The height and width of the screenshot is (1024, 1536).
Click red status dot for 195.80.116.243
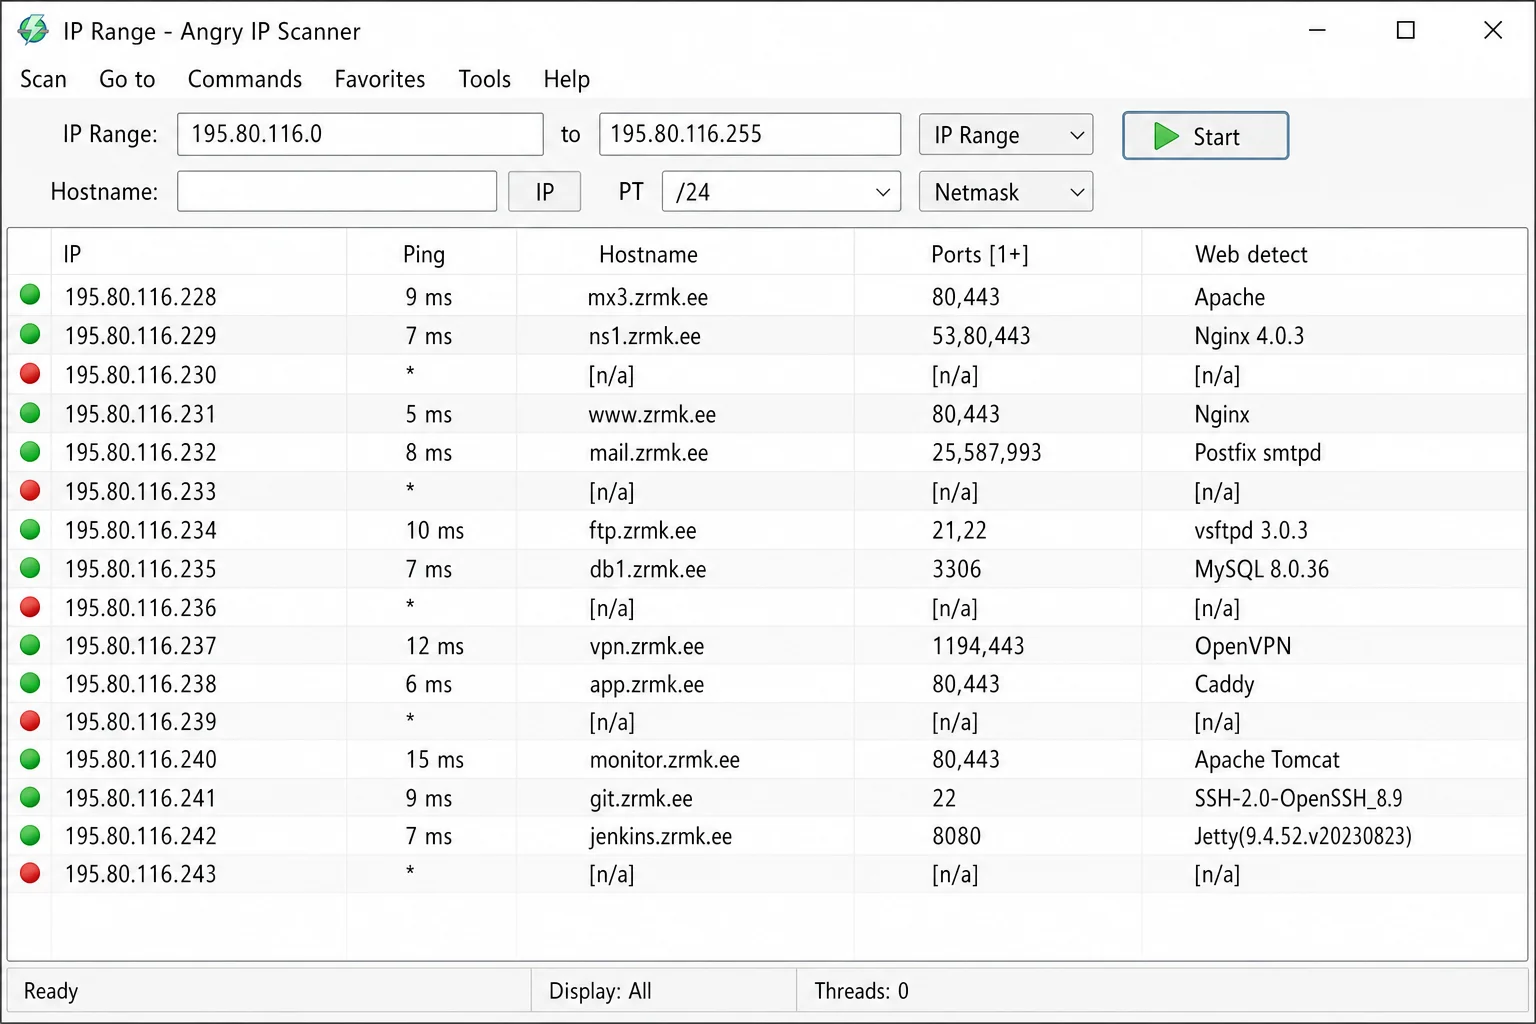(30, 872)
